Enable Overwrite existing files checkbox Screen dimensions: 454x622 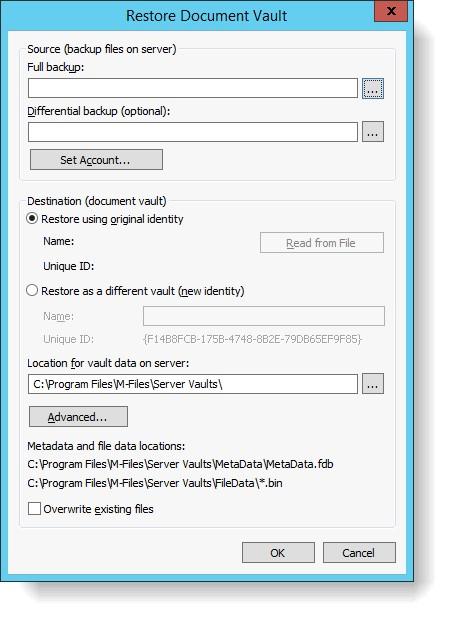coord(34,509)
